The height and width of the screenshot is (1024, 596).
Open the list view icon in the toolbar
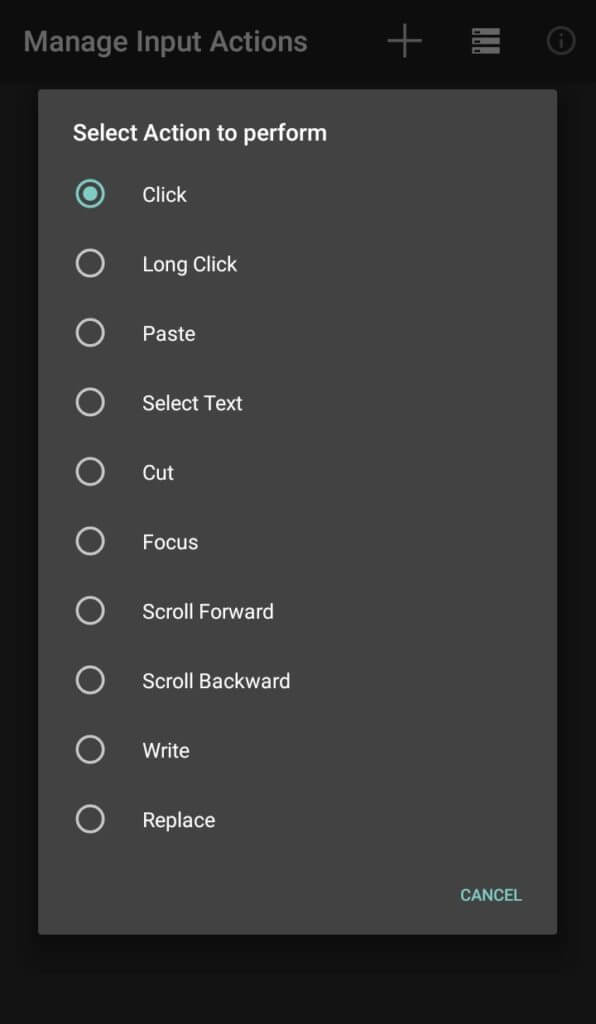485,41
